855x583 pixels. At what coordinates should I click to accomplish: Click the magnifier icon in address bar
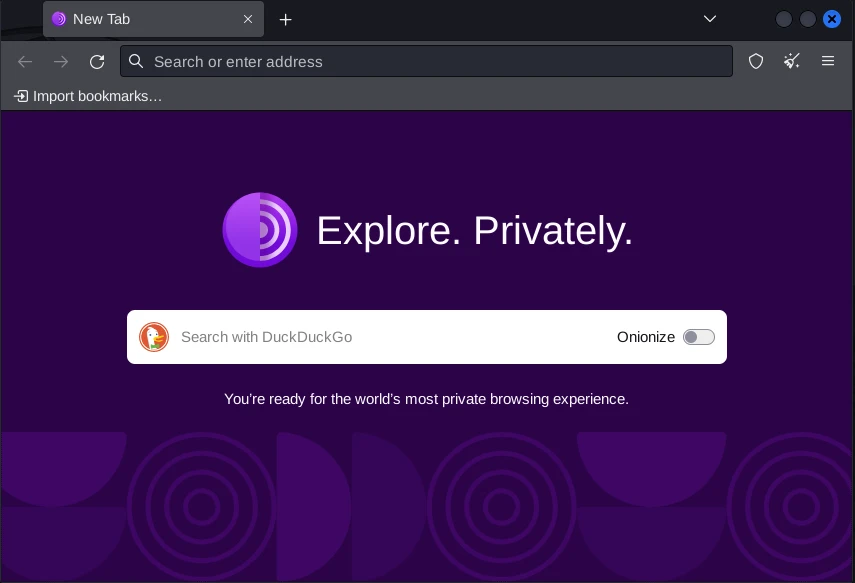[x=137, y=61]
